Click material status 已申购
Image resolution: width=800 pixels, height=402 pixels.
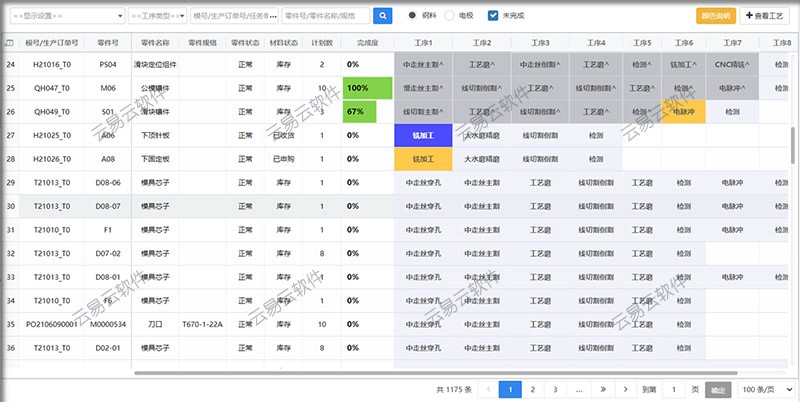pyautogui.click(x=283, y=159)
